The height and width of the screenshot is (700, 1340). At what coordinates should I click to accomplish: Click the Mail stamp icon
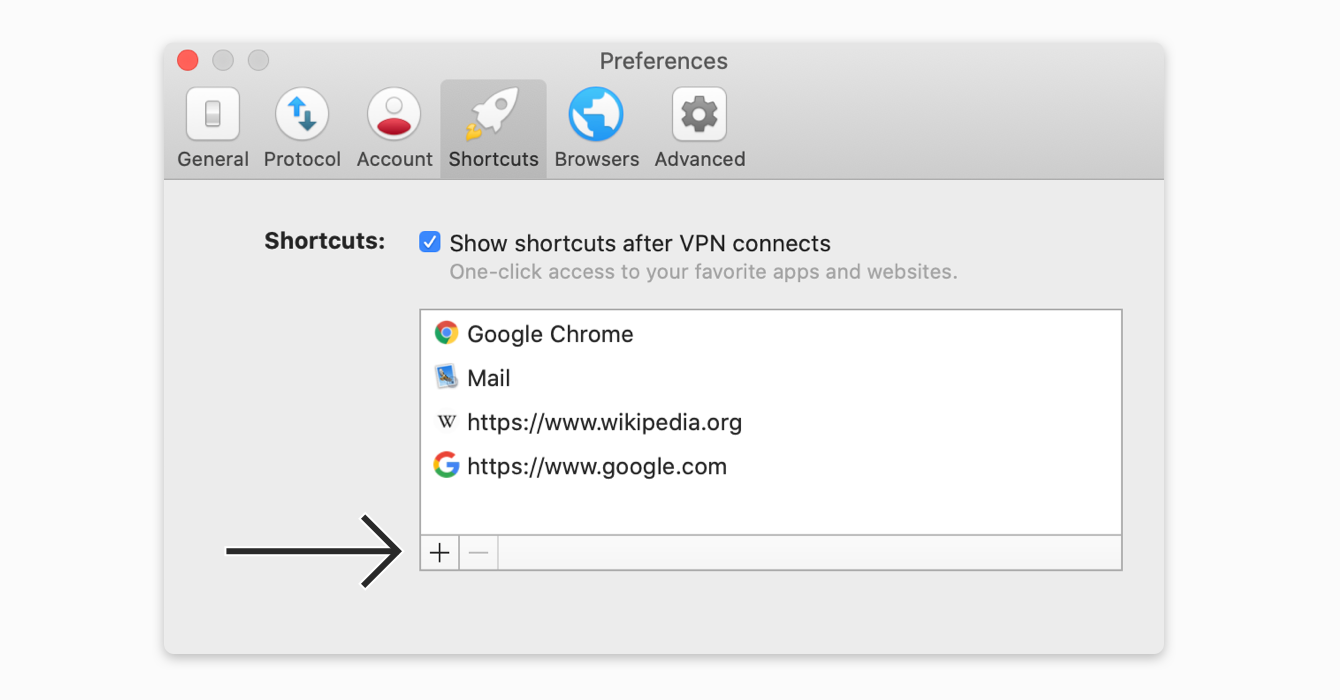(446, 377)
